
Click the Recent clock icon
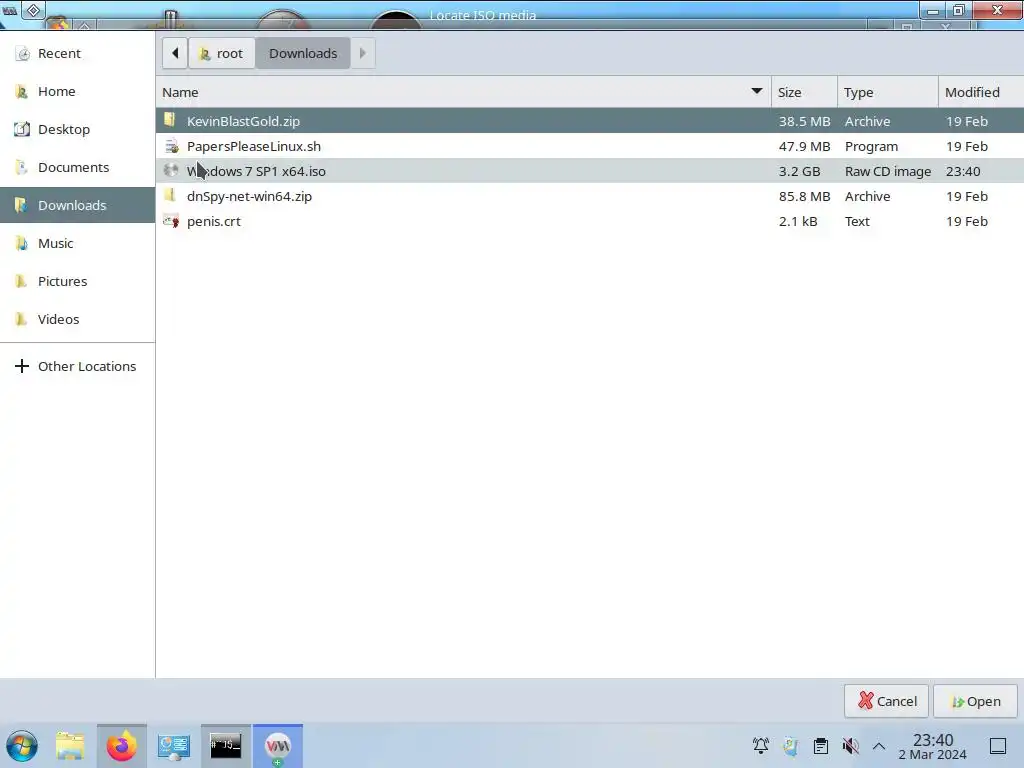point(22,54)
